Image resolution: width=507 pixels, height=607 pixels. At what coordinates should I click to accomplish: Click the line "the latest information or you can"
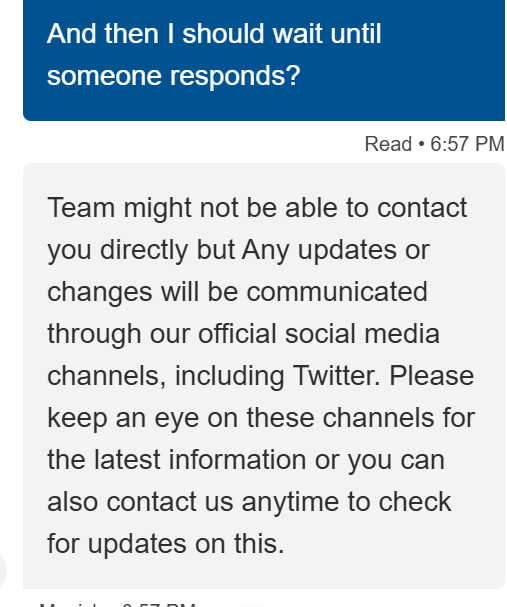(x=246, y=460)
